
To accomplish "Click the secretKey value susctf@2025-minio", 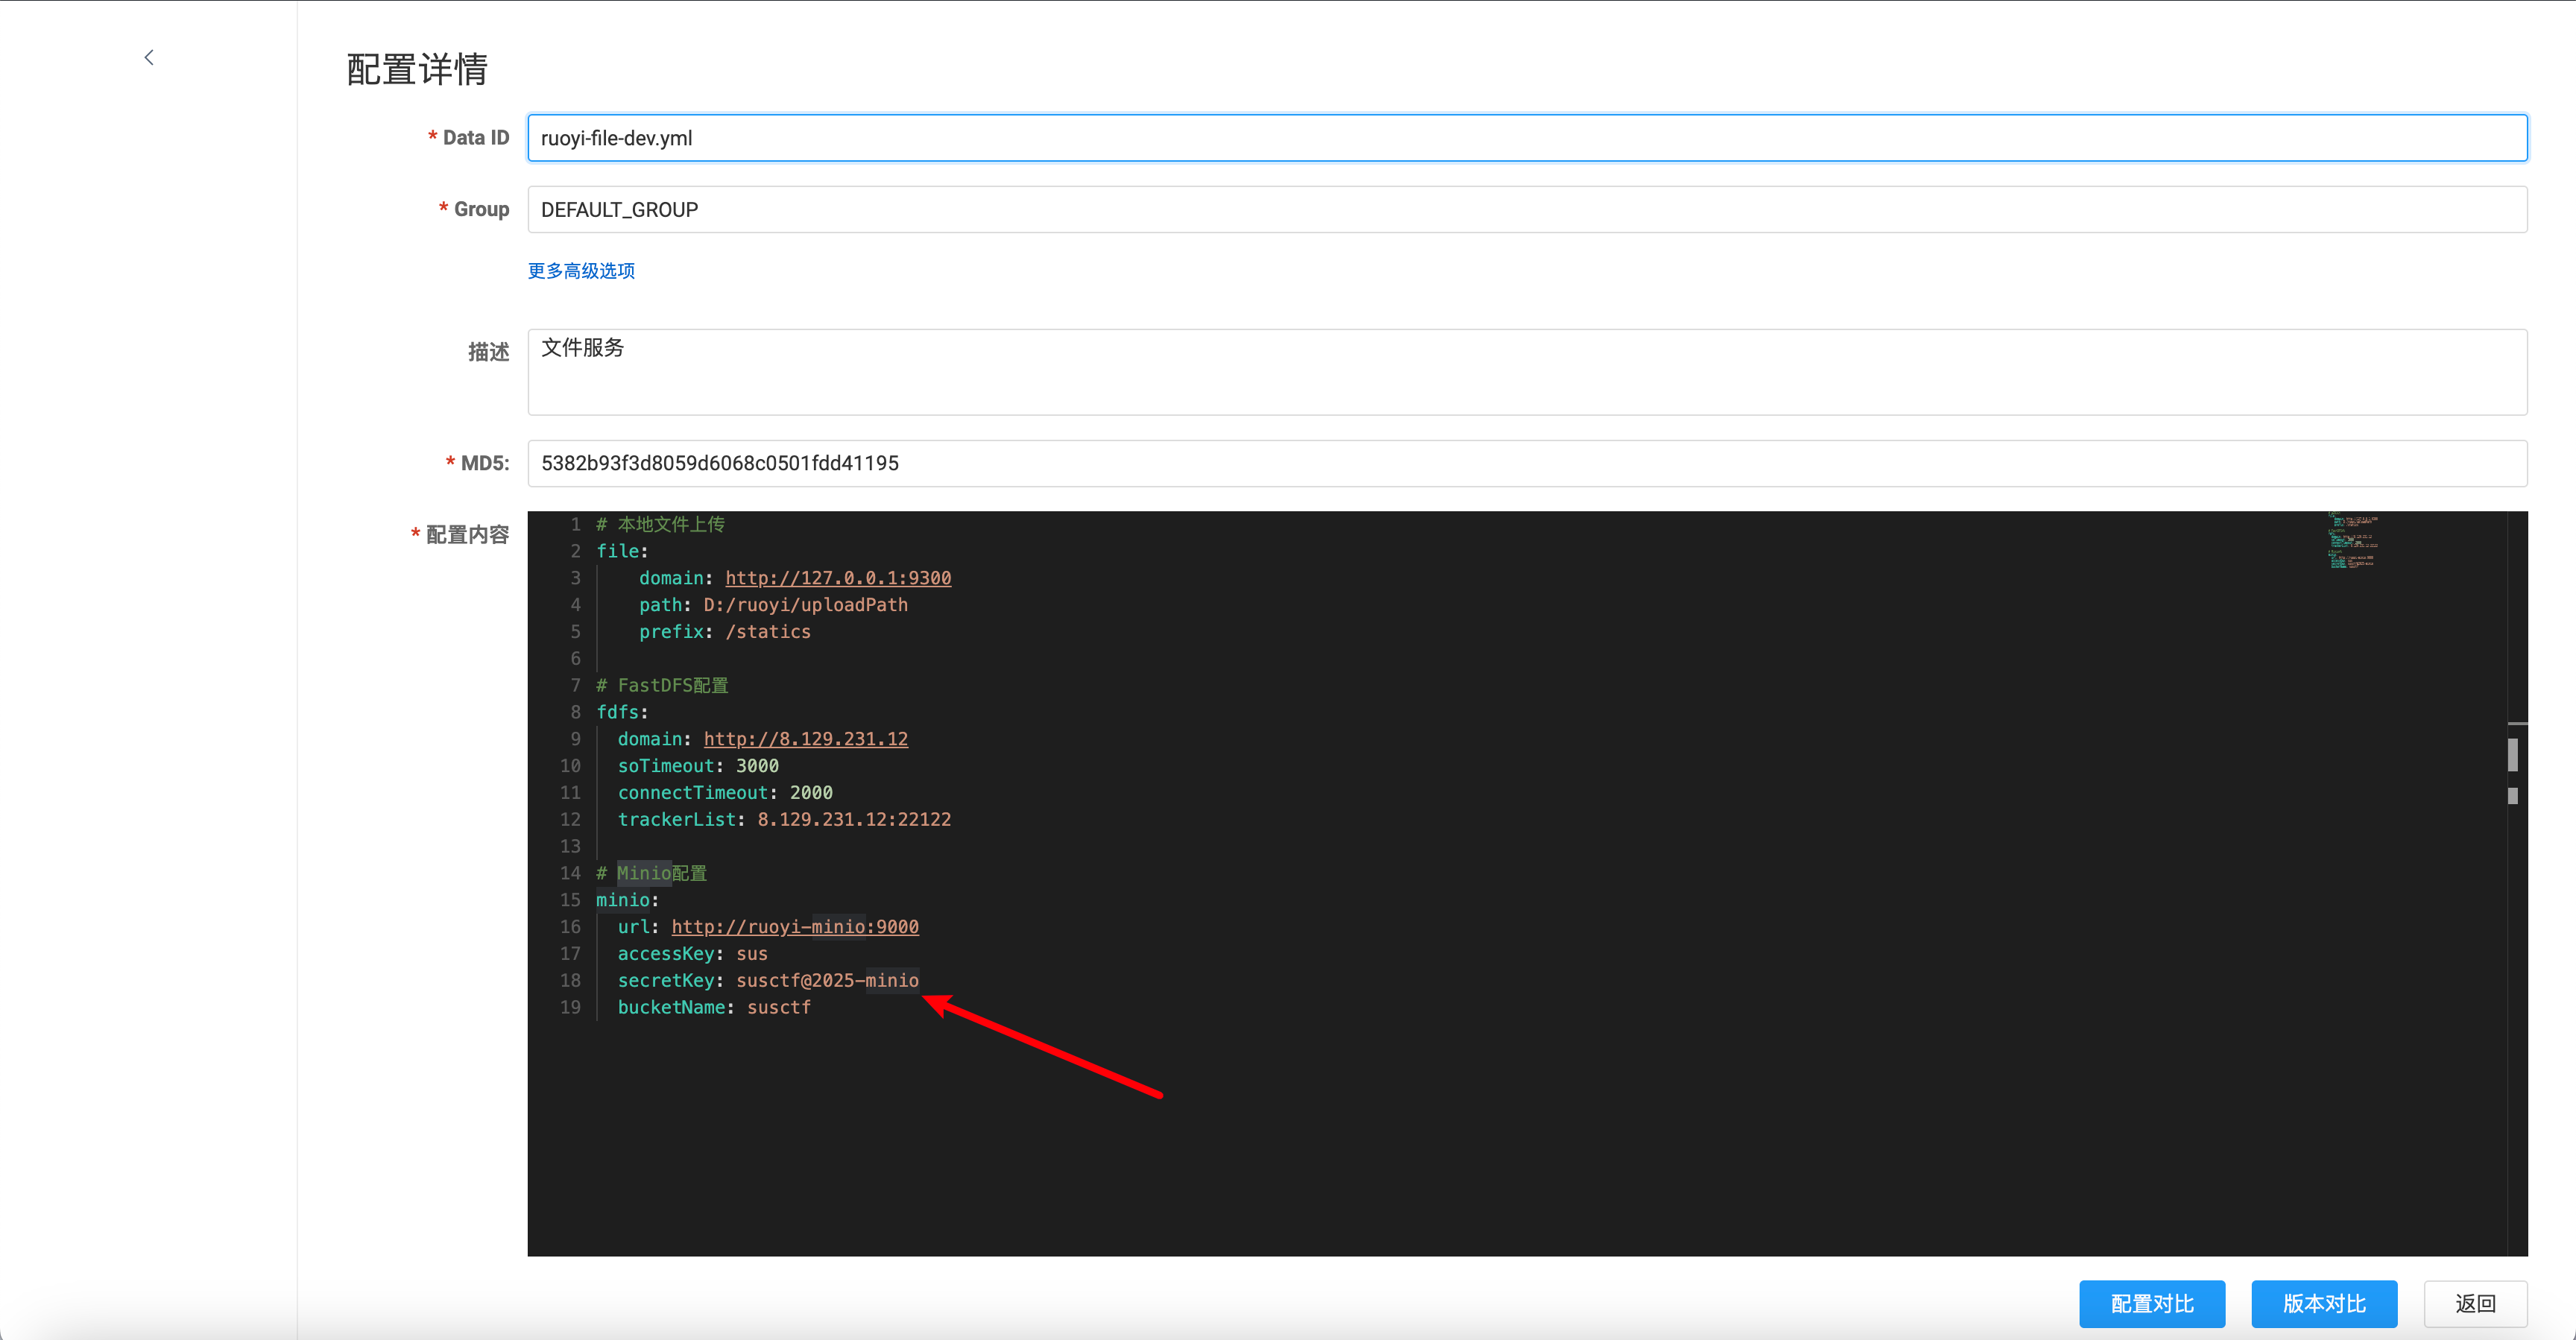I will 827,981.
